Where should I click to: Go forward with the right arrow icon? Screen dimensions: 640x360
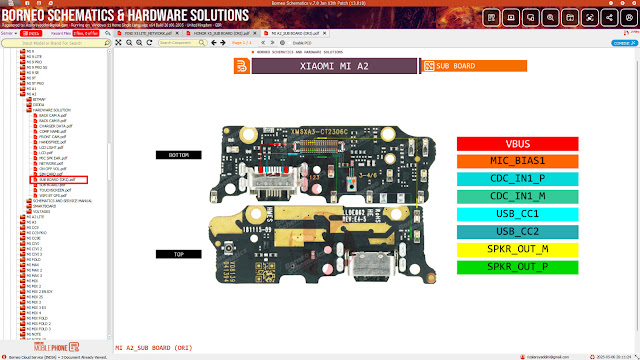point(223,42)
